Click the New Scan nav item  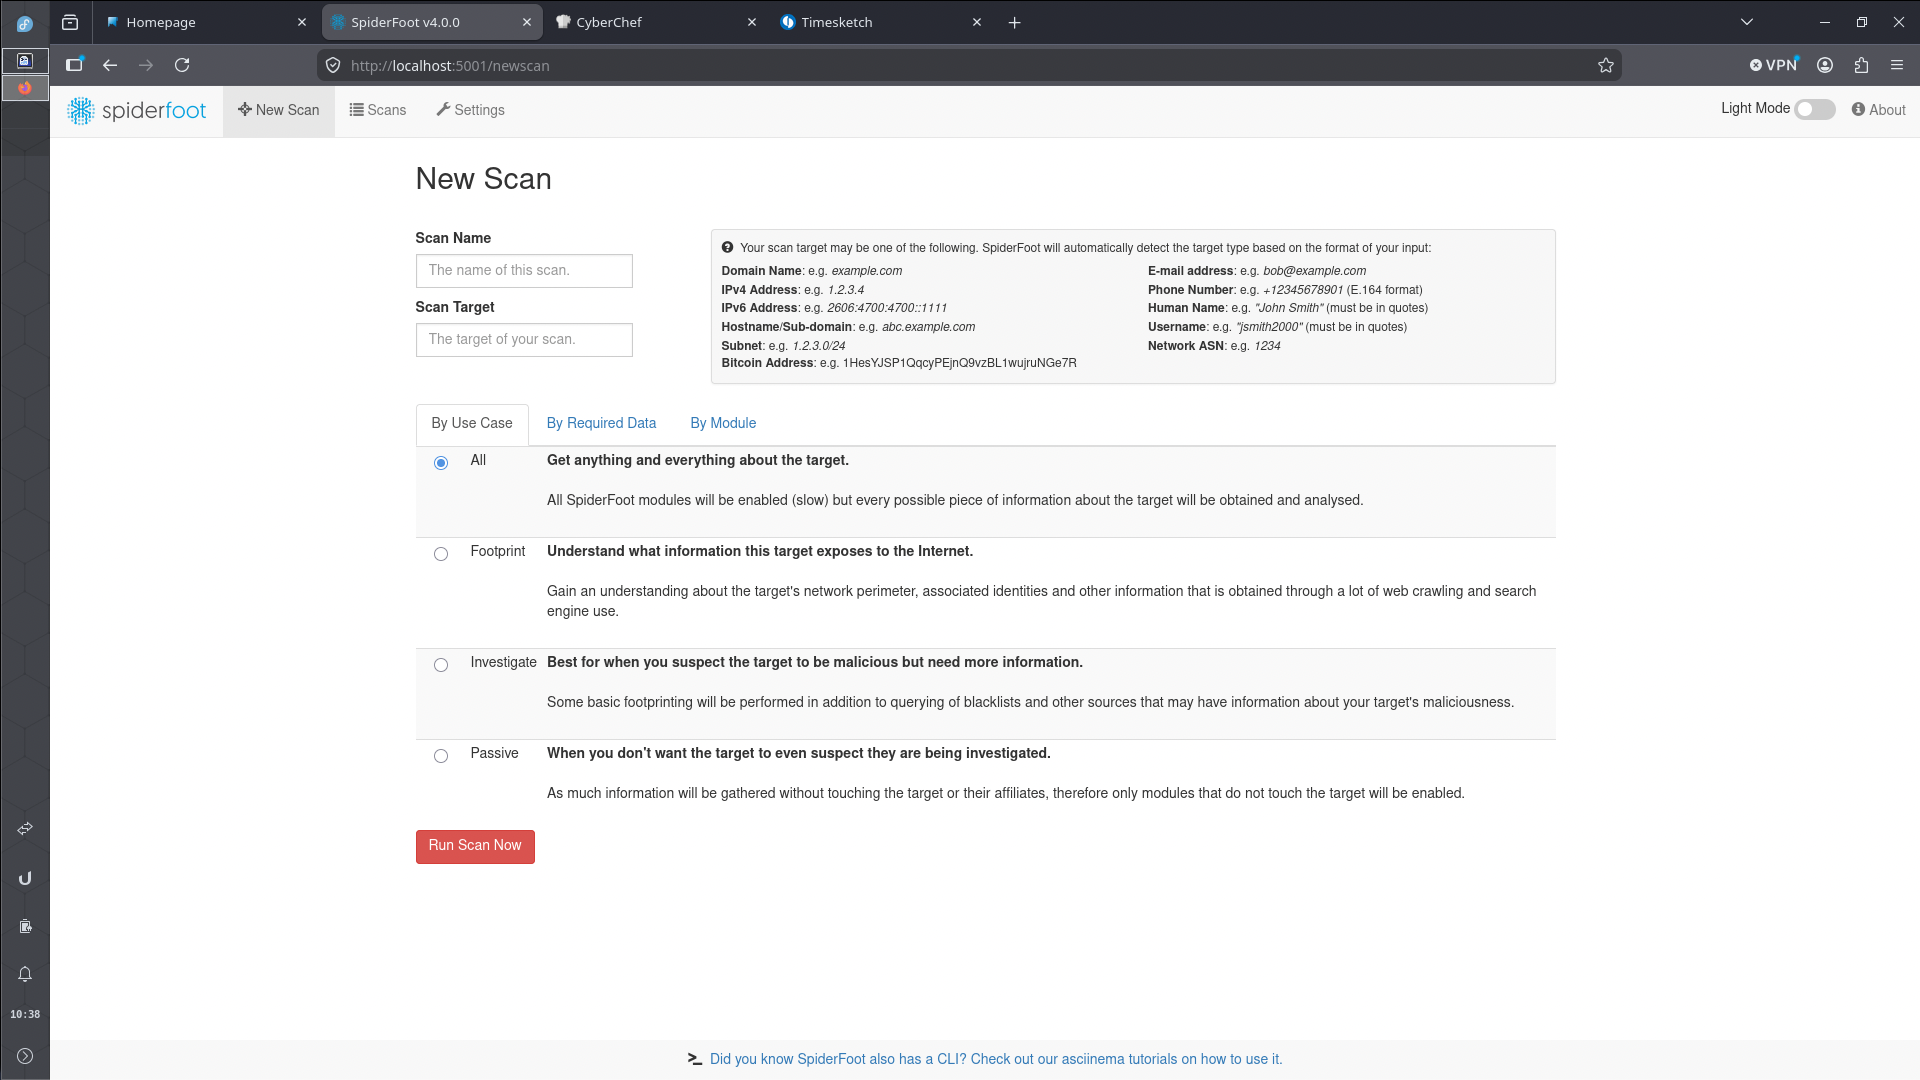[279, 110]
